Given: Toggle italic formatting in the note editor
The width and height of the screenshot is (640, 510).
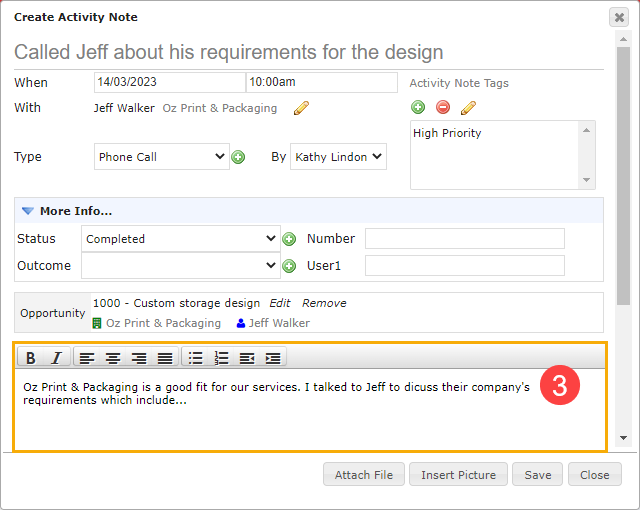Looking at the screenshot, I should (x=56, y=358).
